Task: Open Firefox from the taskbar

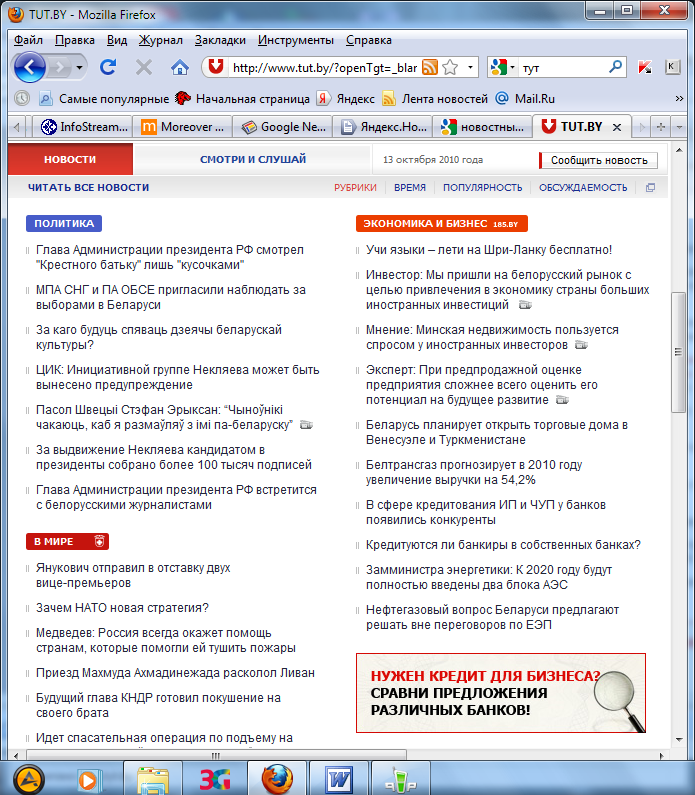Action: [x=277, y=779]
